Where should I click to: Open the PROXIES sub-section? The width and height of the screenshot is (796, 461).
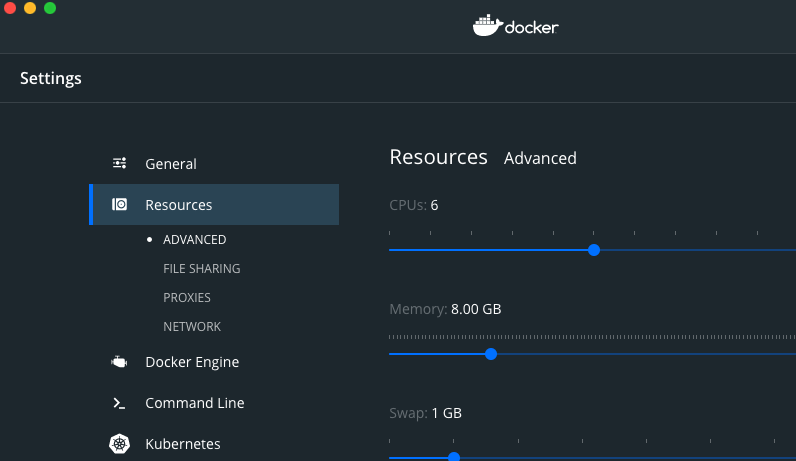point(186,298)
